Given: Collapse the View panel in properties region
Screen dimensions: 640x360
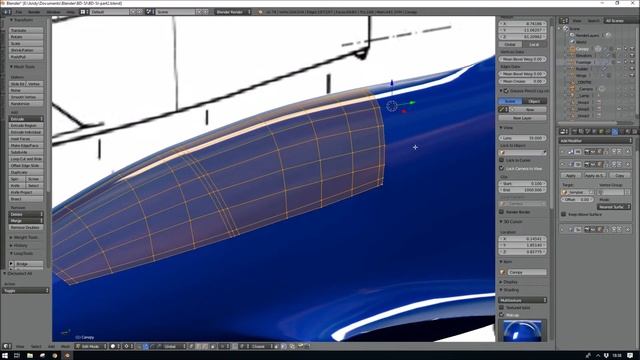Looking at the screenshot, I should 507,128.
